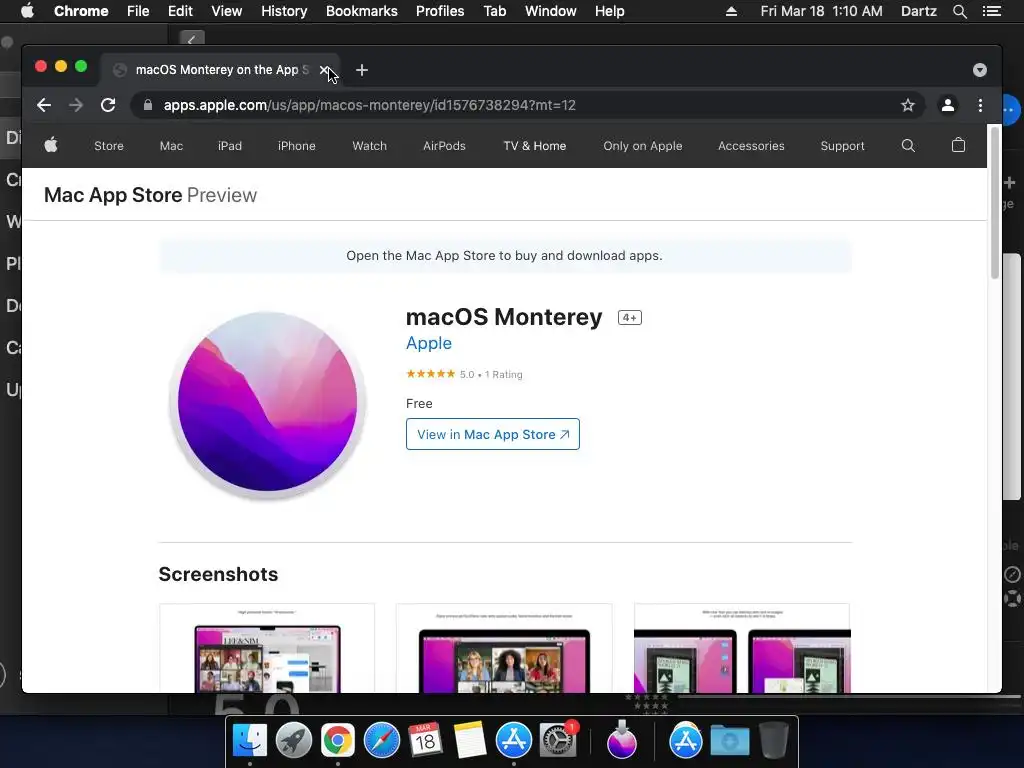Open Notes from the Dock

point(470,741)
